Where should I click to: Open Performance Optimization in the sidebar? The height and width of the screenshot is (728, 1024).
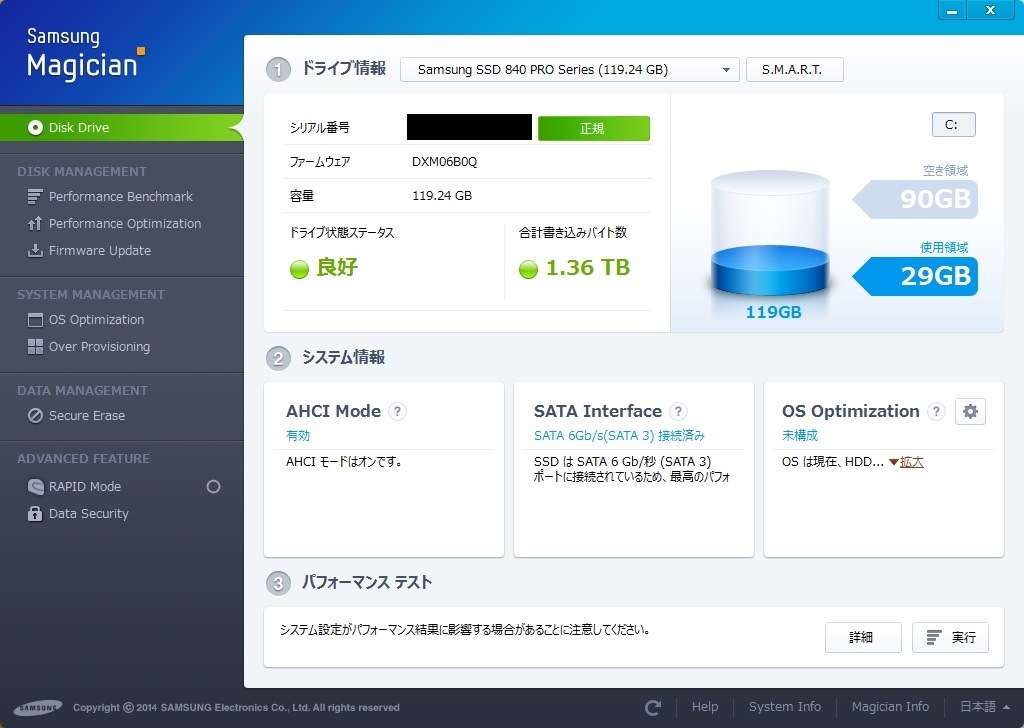pos(125,223)
